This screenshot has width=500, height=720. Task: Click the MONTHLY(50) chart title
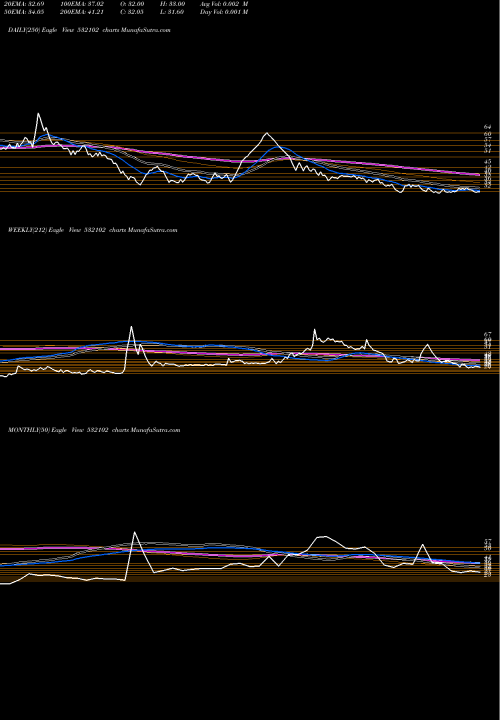point(94,430)
